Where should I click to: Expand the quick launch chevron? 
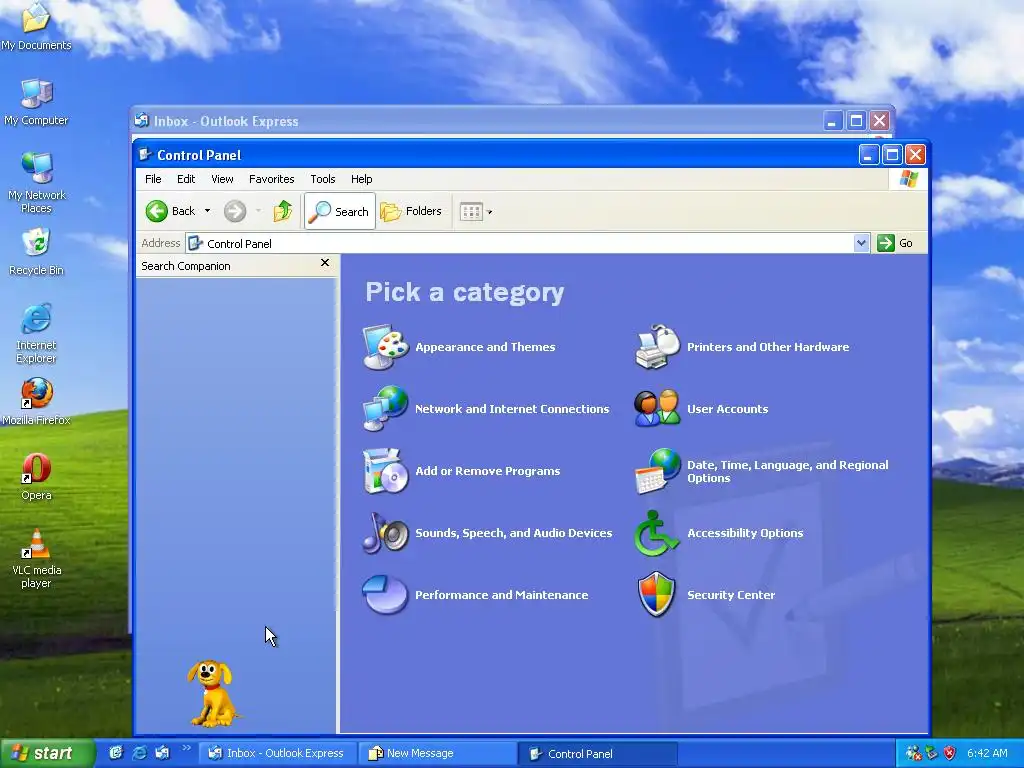click(186, 748)
